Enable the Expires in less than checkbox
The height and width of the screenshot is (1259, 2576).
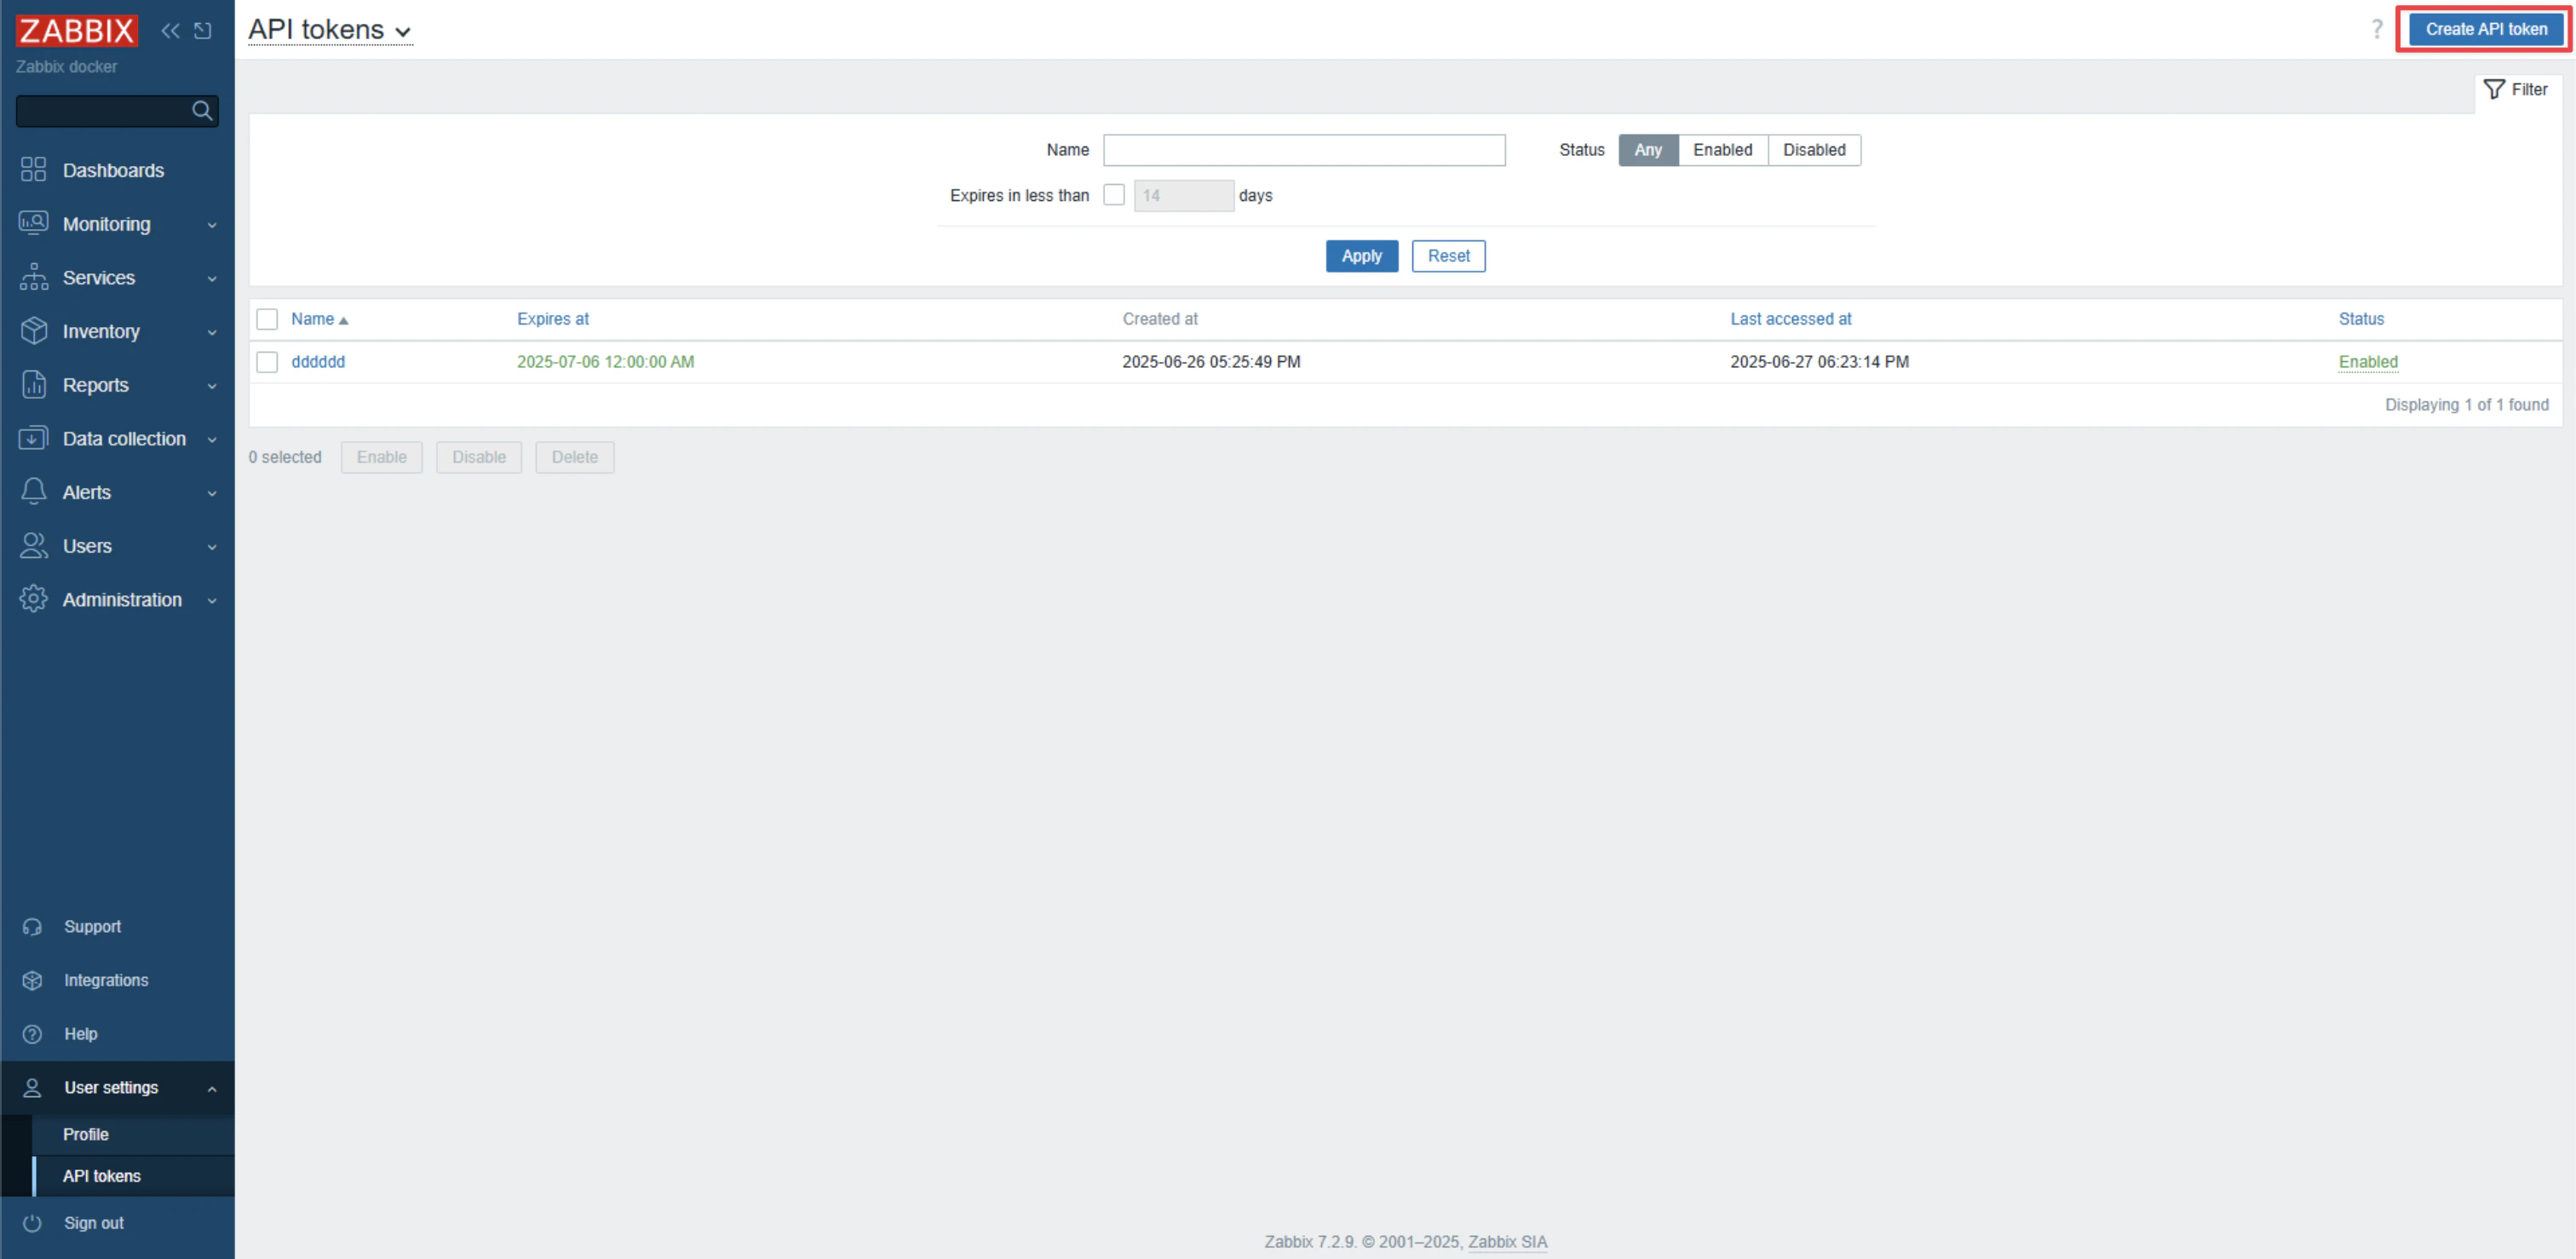1114,195
